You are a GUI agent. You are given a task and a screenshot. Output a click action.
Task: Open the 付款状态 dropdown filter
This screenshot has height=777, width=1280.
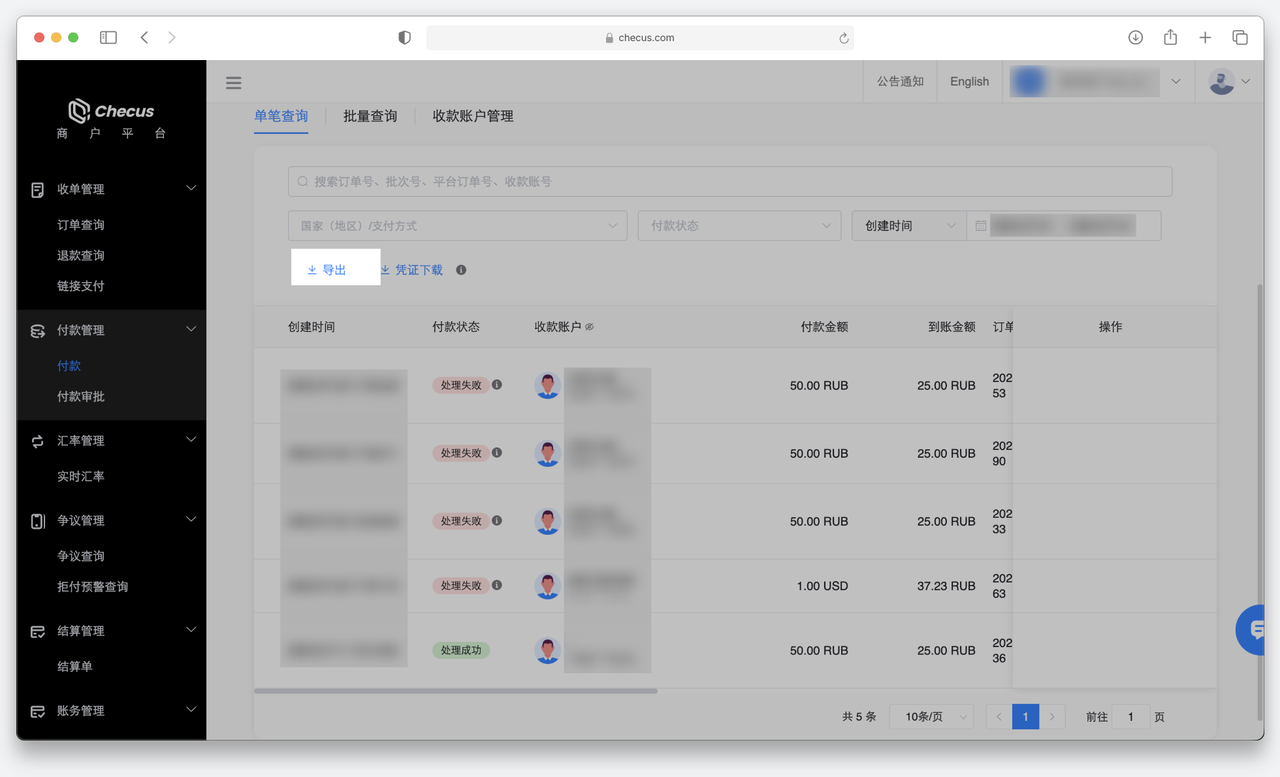tap(739, 226)
